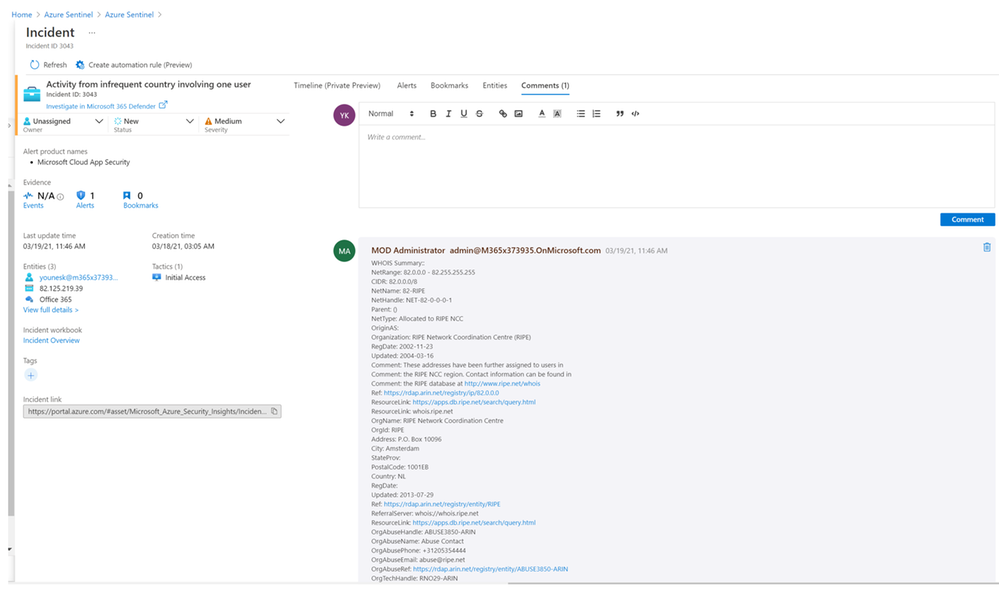
Task: Click the blockquote icon
Action: click(x=620, y=114)
